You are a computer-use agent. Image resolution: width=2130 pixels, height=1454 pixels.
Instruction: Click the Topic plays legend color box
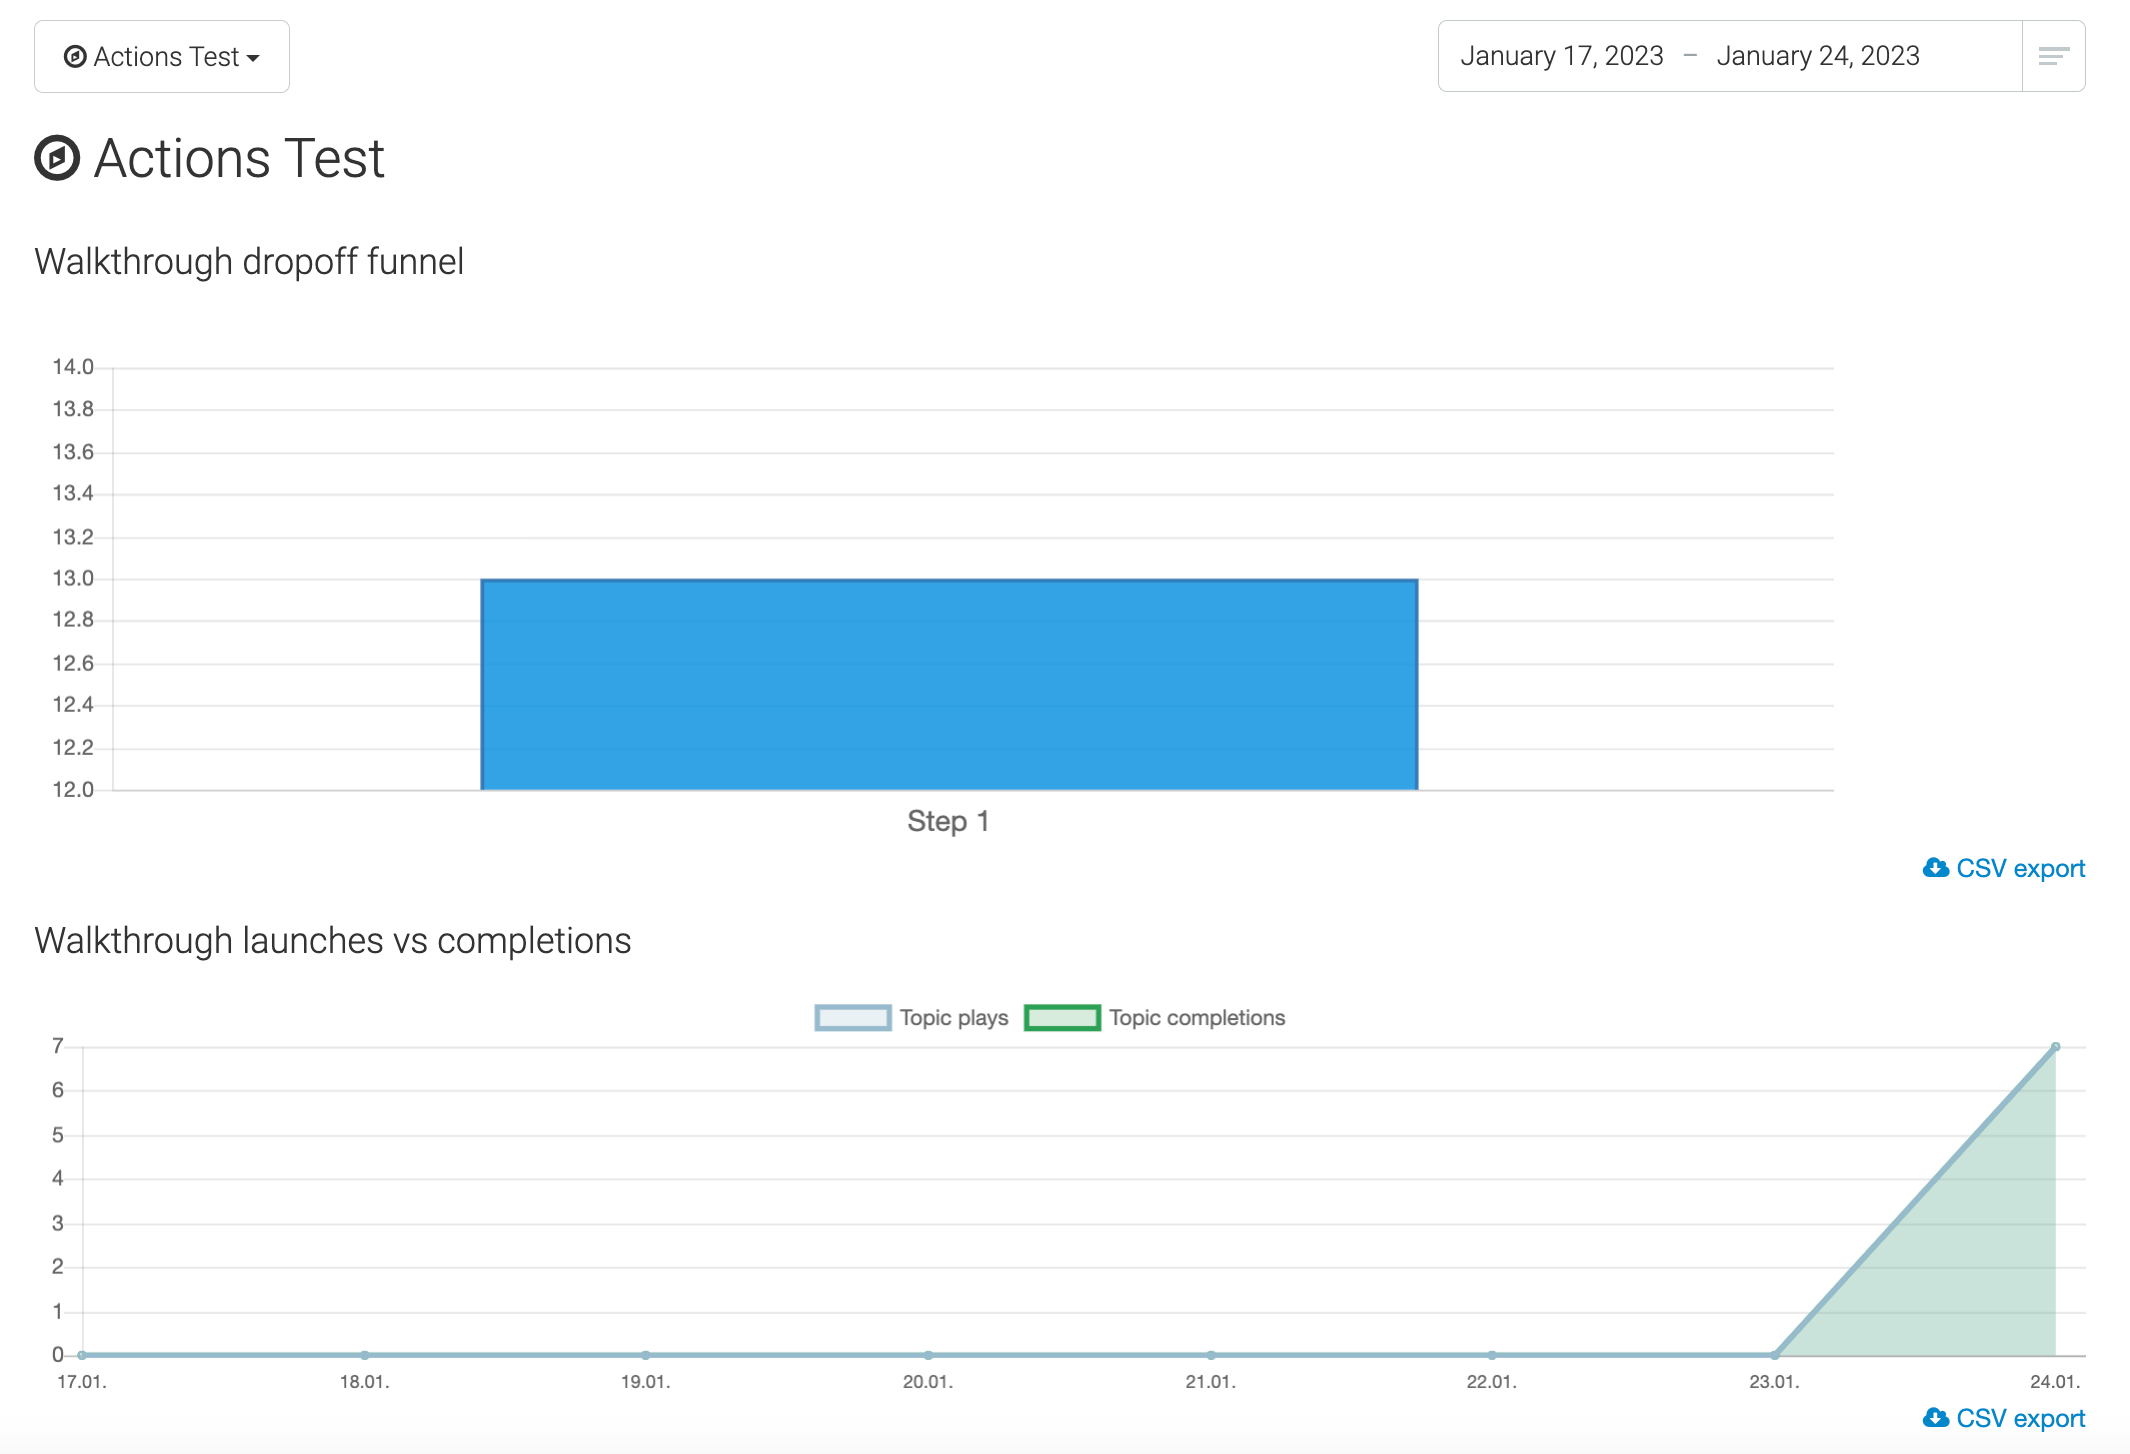point(852,1018)
